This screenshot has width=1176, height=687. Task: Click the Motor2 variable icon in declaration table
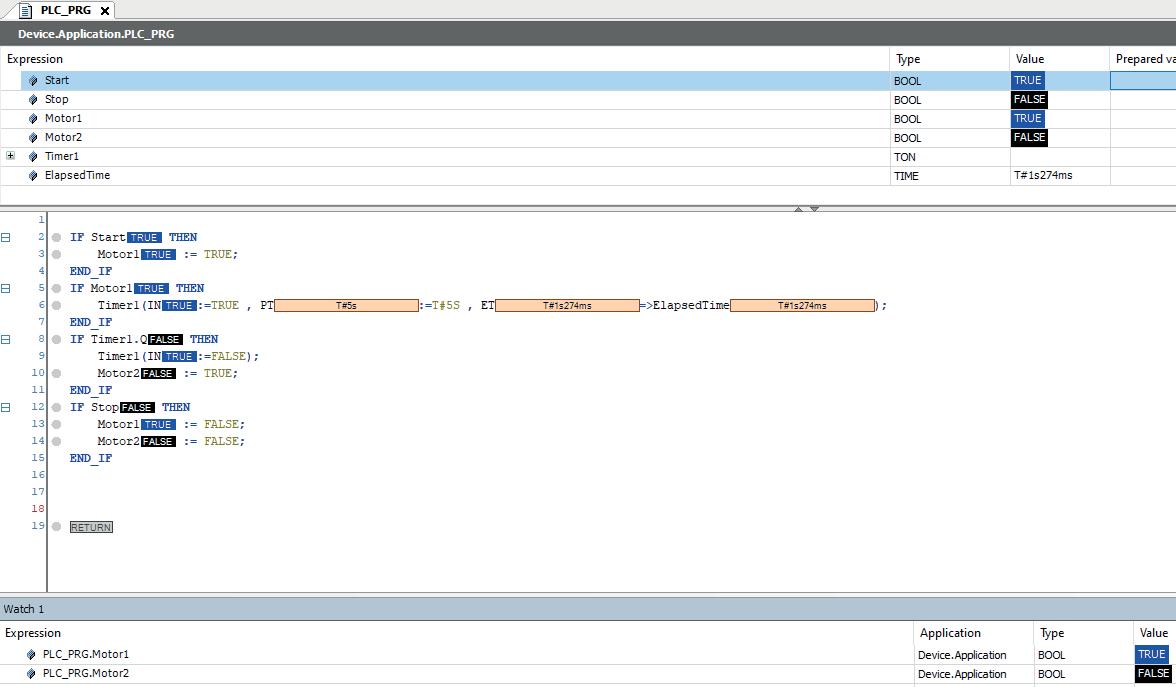[x=32, y=137]
